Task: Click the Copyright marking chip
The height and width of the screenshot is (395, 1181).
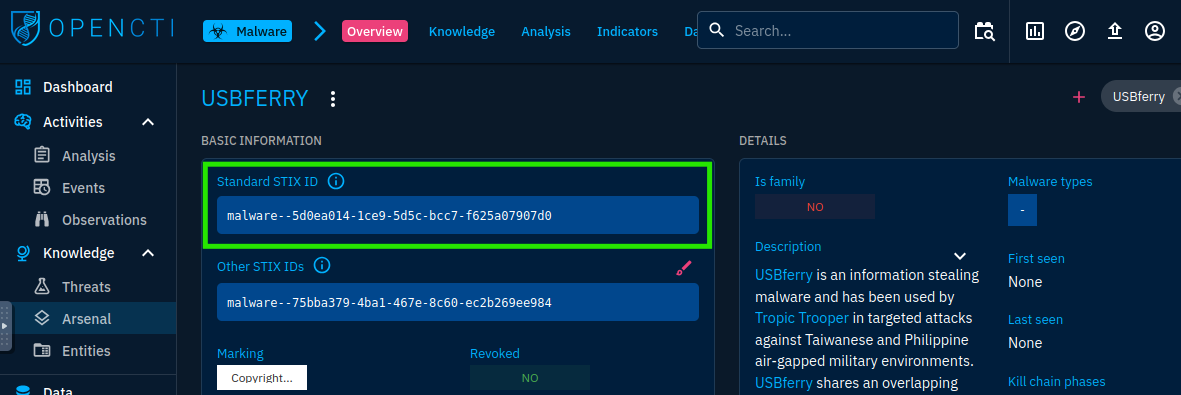Action: click(262, 378)
